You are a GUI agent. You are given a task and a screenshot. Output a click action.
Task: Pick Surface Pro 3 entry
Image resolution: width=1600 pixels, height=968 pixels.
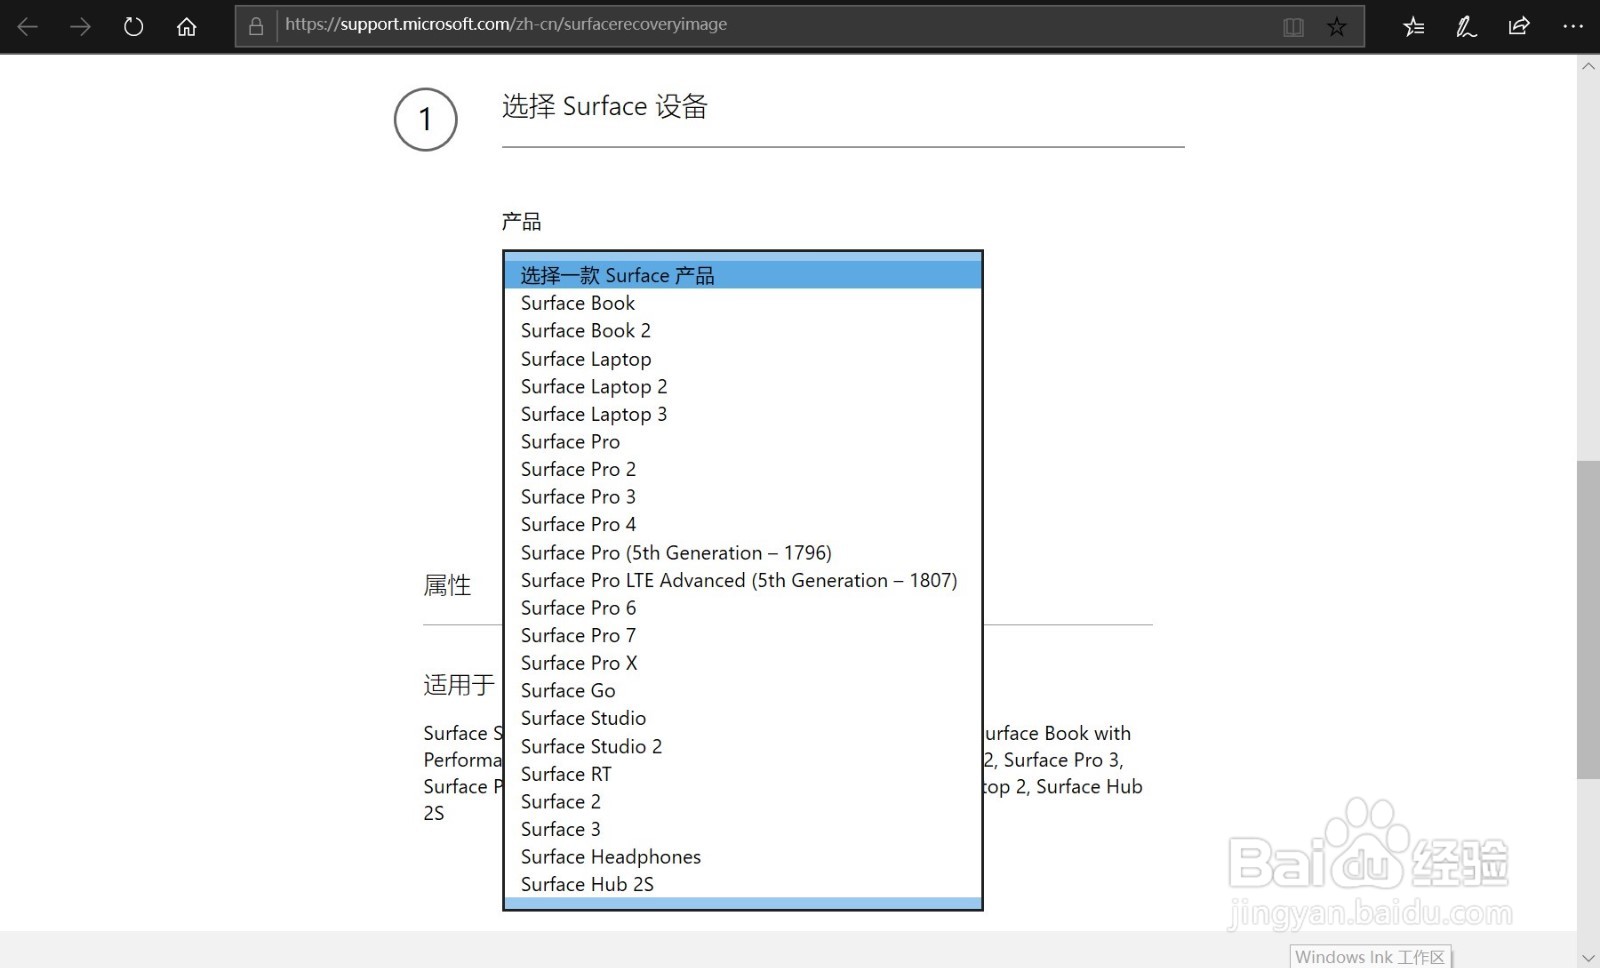point(743,497)
